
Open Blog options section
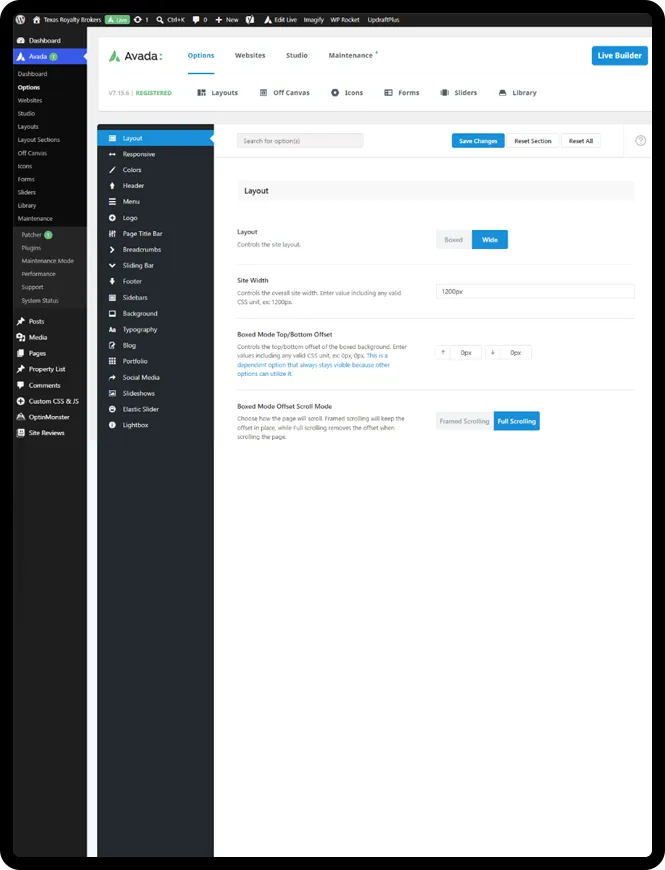[x=155, y=345]
